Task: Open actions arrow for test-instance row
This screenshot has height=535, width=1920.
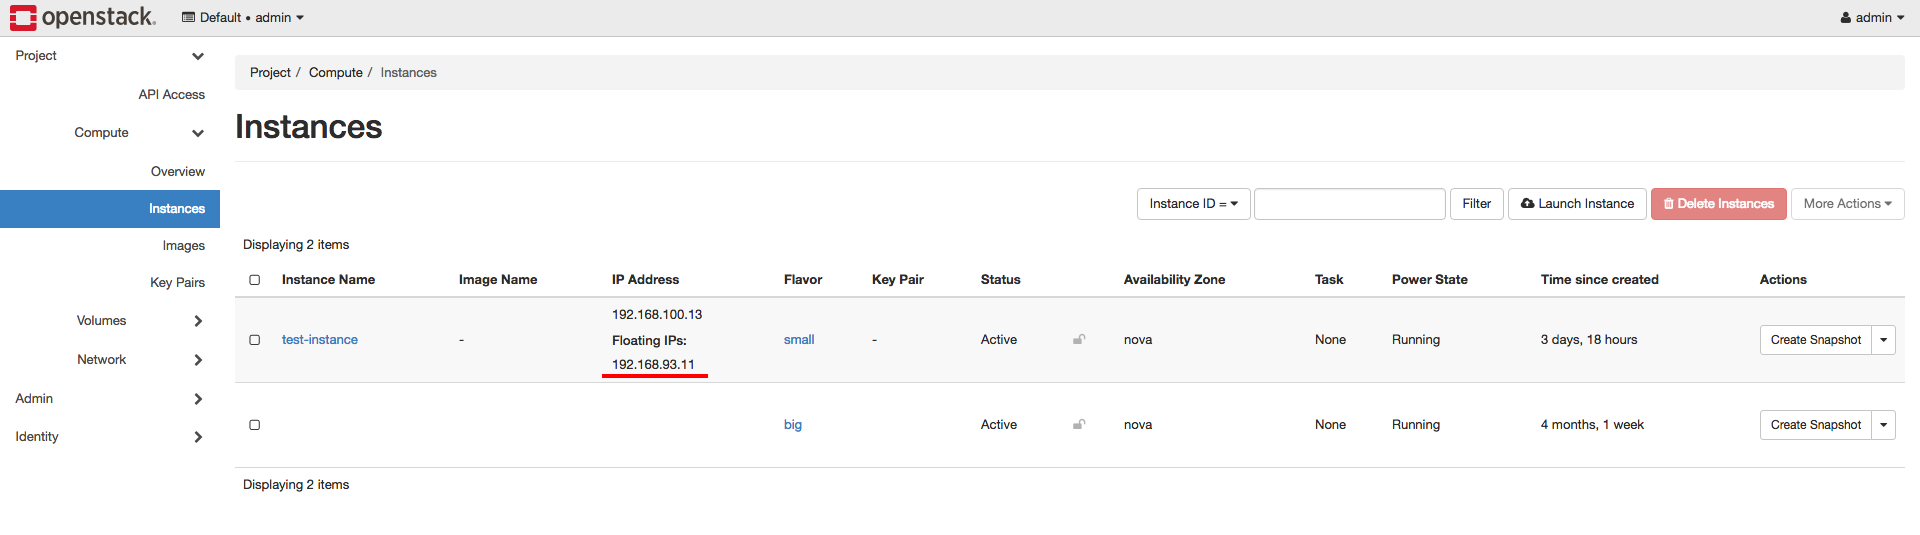Action: pyautogui.click(x=1884, y=340)
